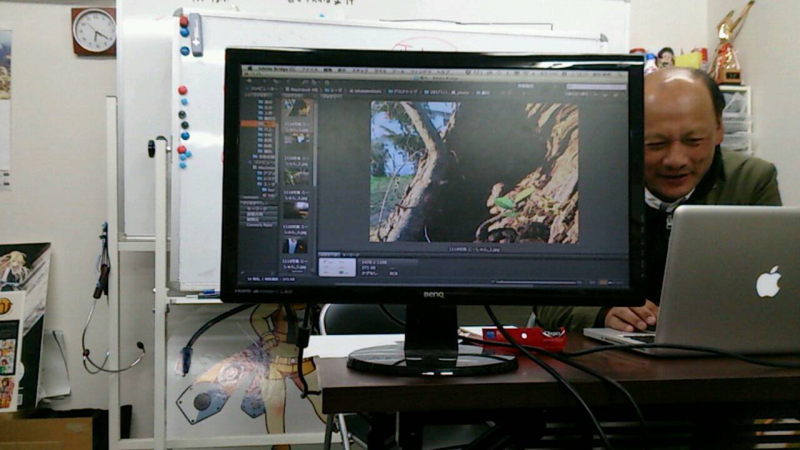The image size is (800, 450).
Task: Click the white metadata placard camera data box
Action: tap(337, 267)
